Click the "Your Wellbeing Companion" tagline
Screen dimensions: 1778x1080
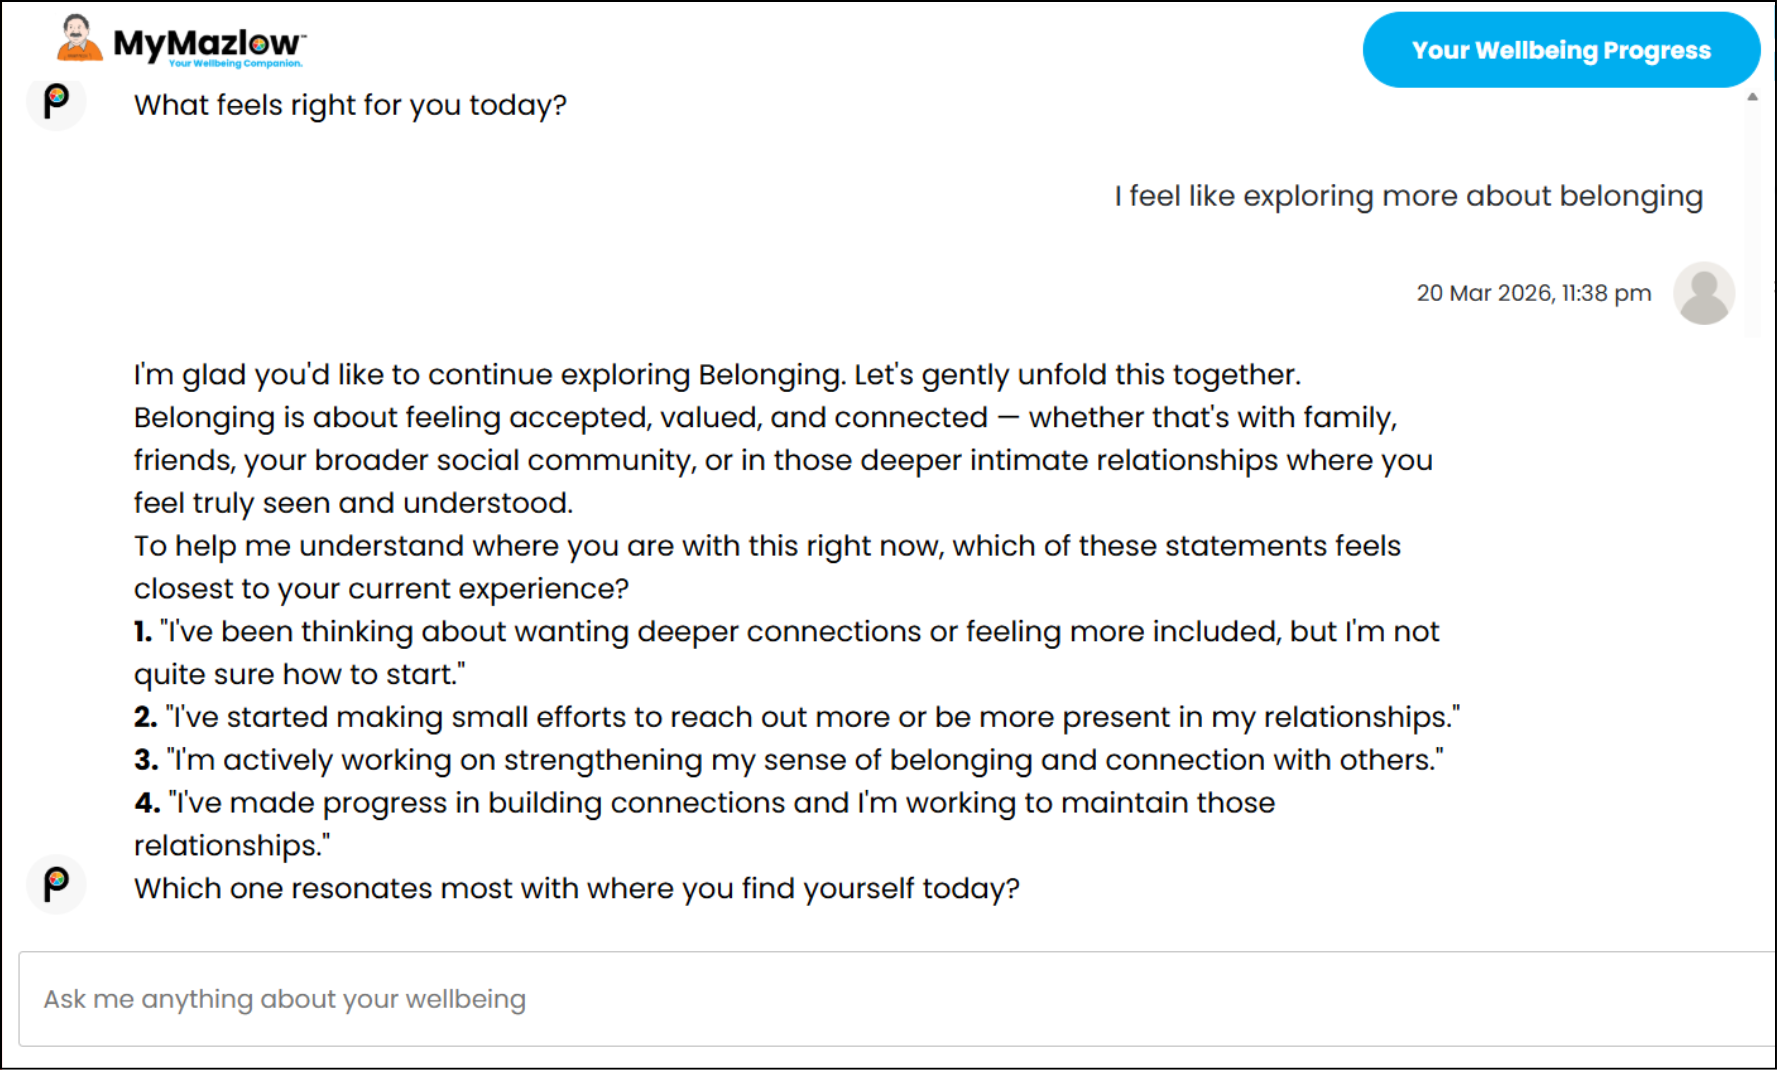point(235,63)
